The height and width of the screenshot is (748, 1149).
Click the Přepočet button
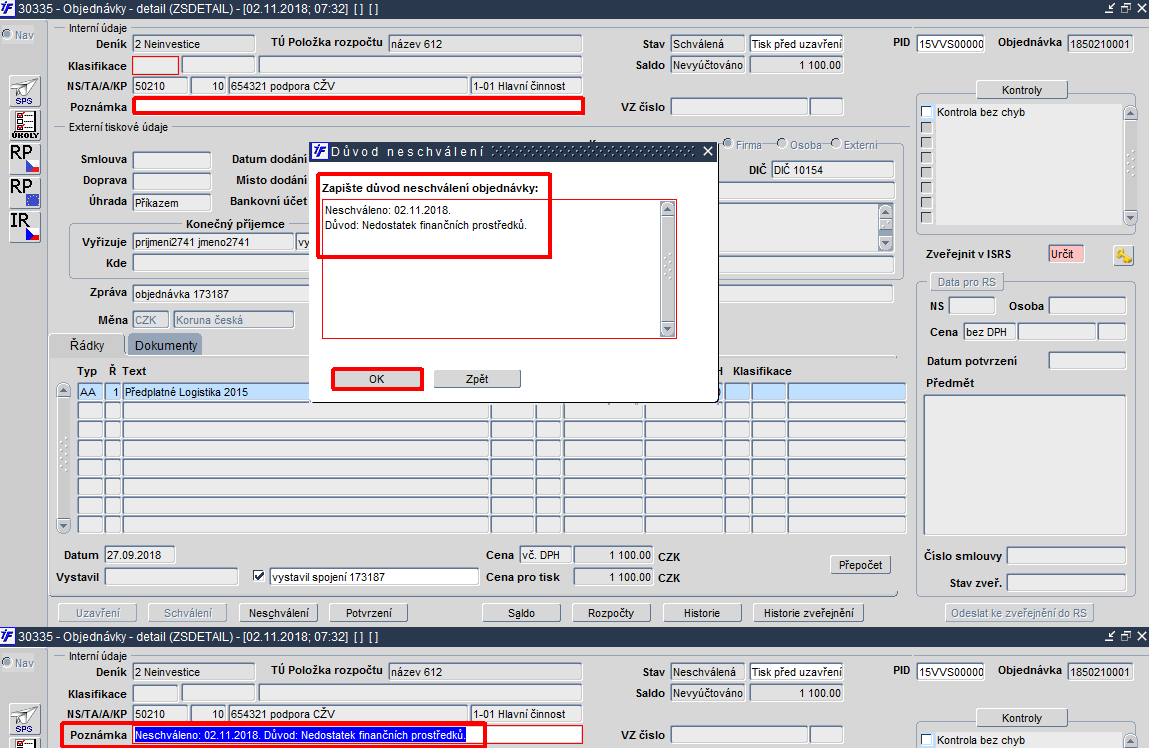point(860,565)
